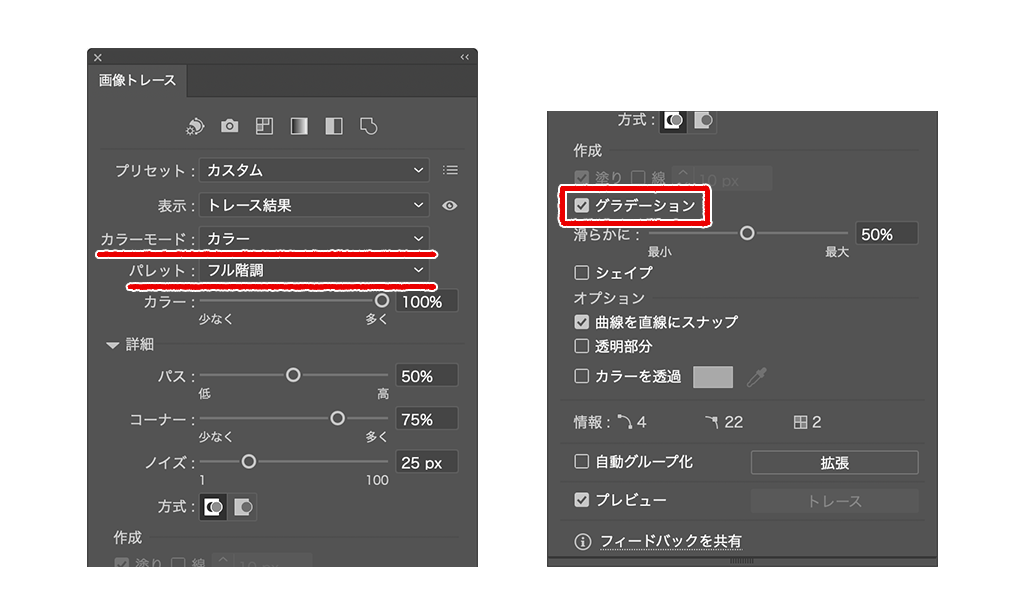Click the パス 50% value field
This screenshot has height=600, width=1024.
coord(427,376)
